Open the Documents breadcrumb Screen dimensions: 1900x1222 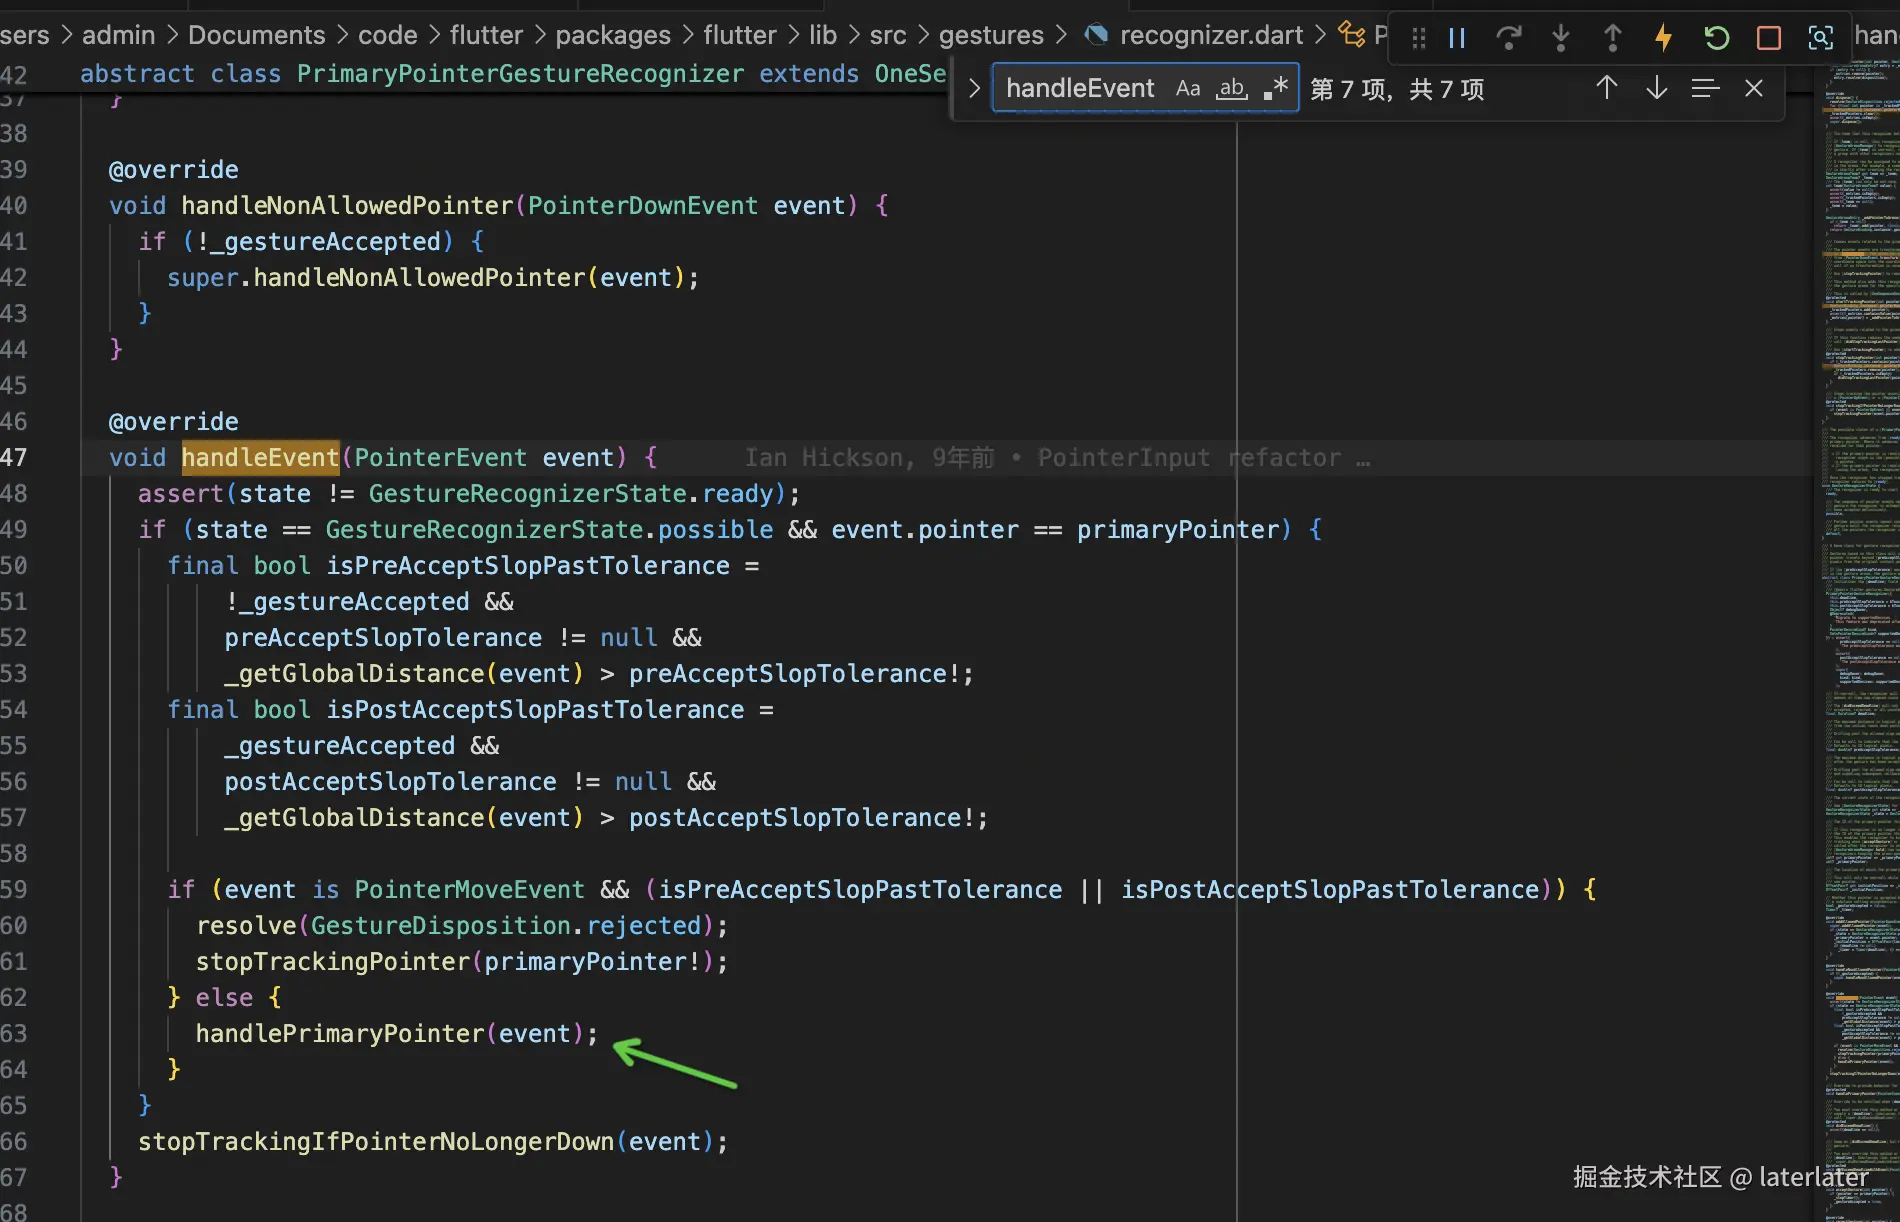click(x=257, y=35)
